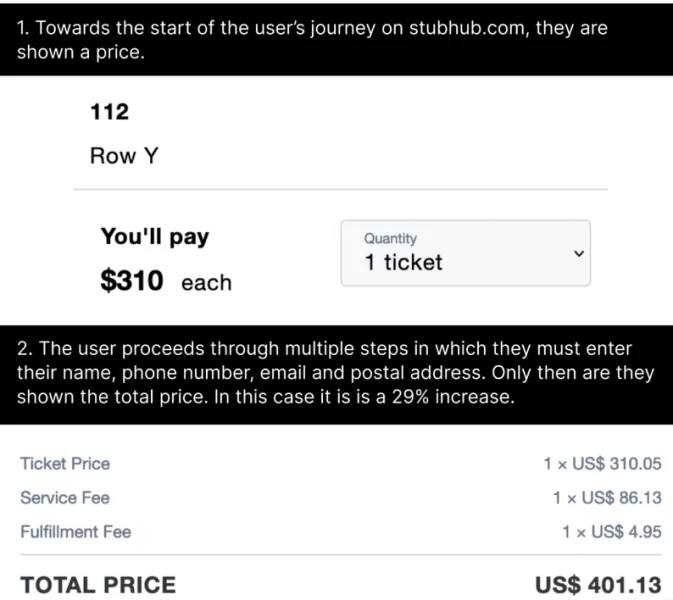This screenshot has width=673, height=600.
Task: Click the "stubhub.com" text in the first caption
Action: point(466,28)
